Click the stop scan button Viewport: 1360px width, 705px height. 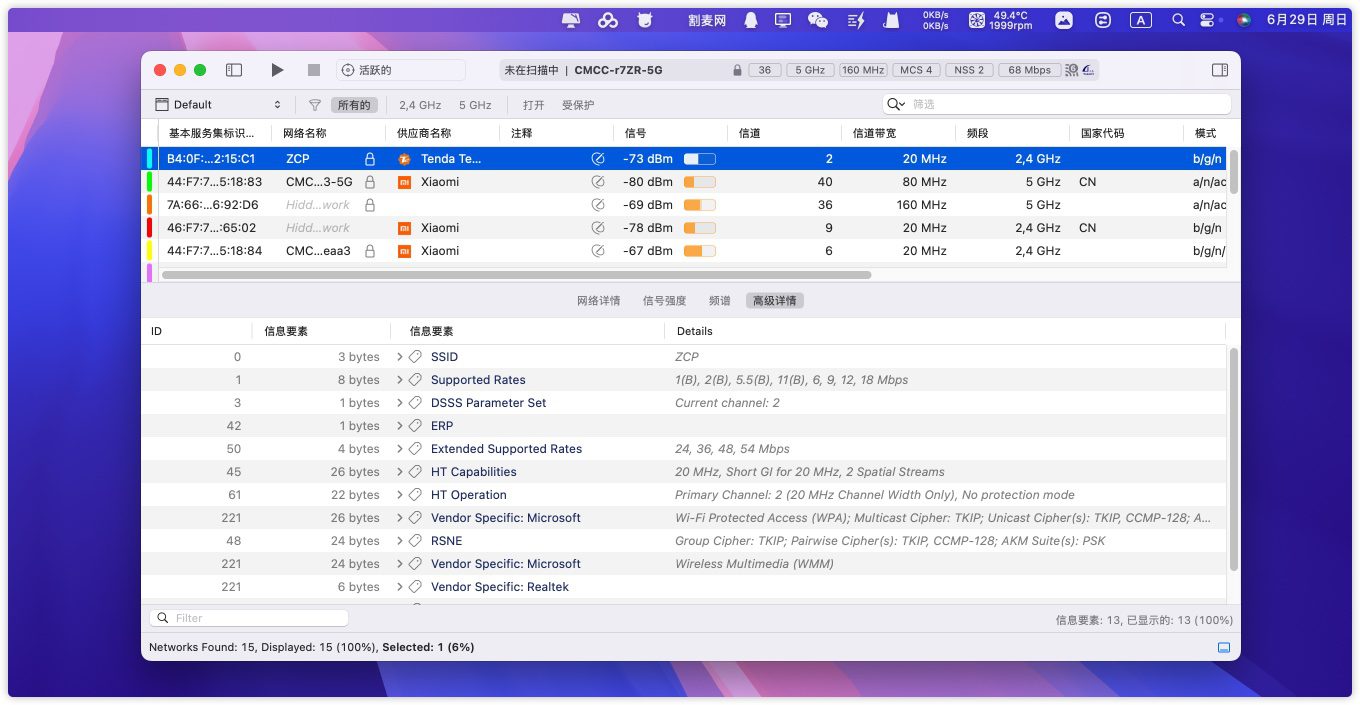click(x=314, y=70)
